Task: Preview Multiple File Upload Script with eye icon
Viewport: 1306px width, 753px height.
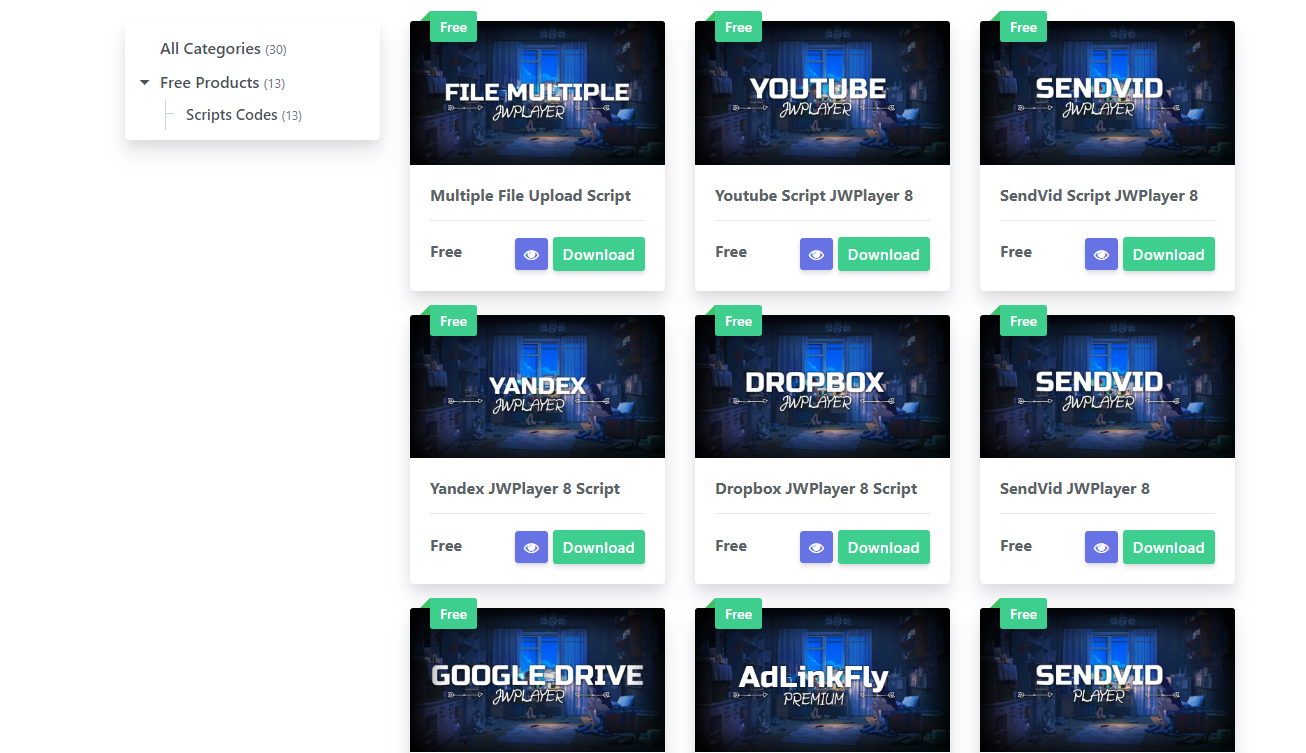Action: tap(531, 254)
